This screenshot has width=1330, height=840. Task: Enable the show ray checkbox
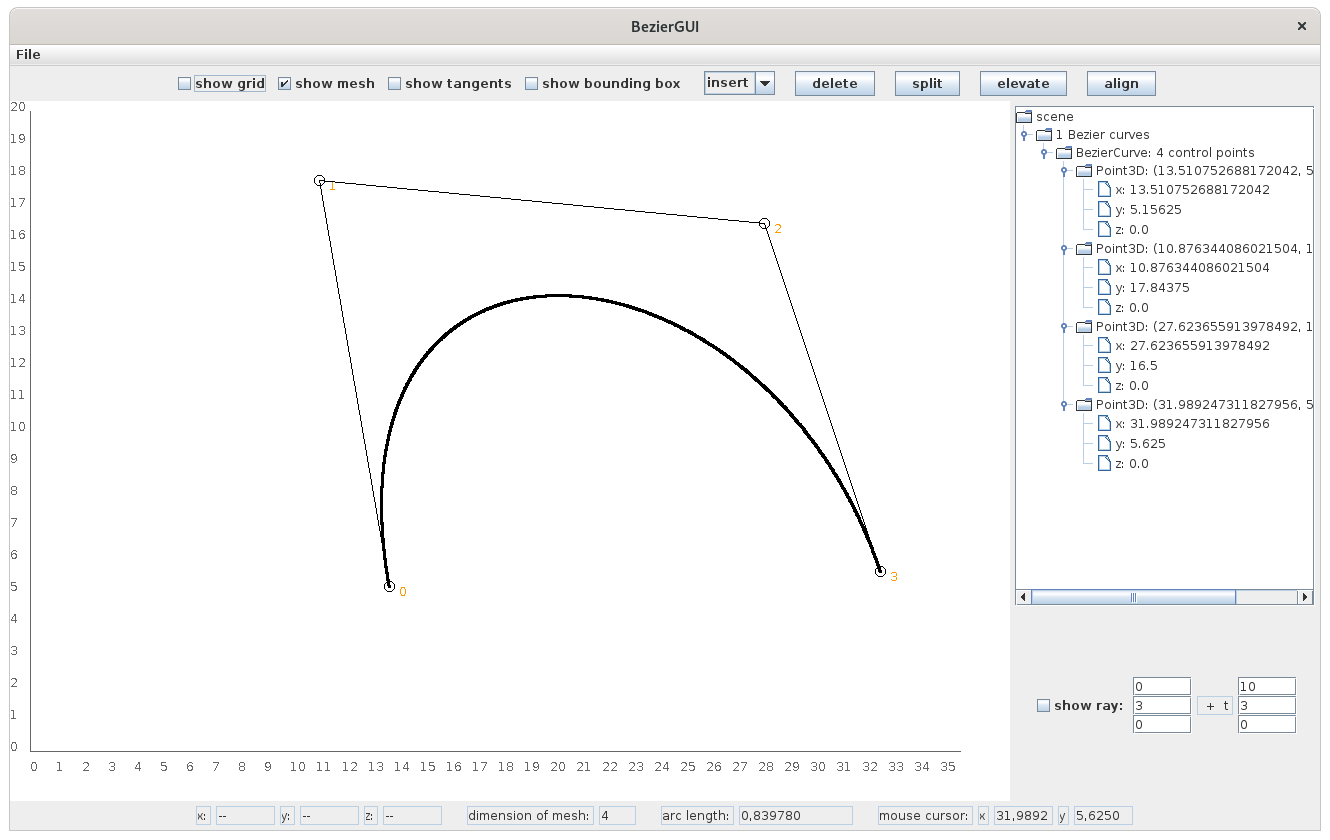(x=1043, y=705)
